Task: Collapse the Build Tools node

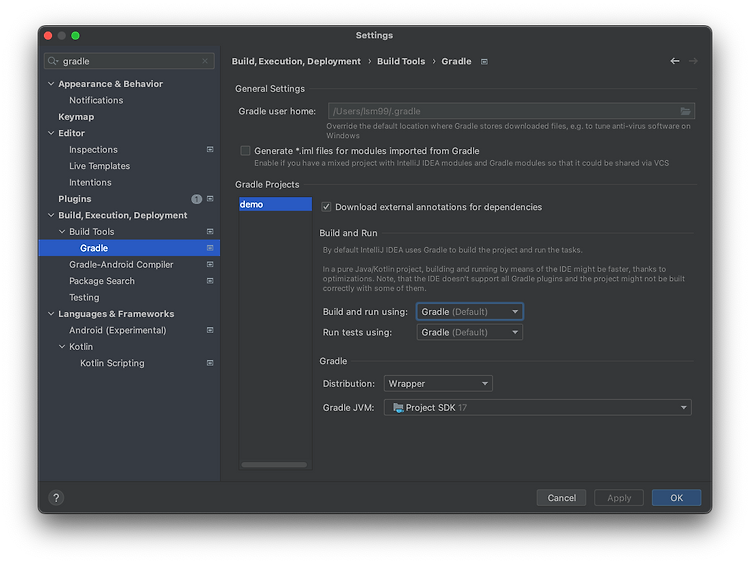Action: click(x=62, y=232)
